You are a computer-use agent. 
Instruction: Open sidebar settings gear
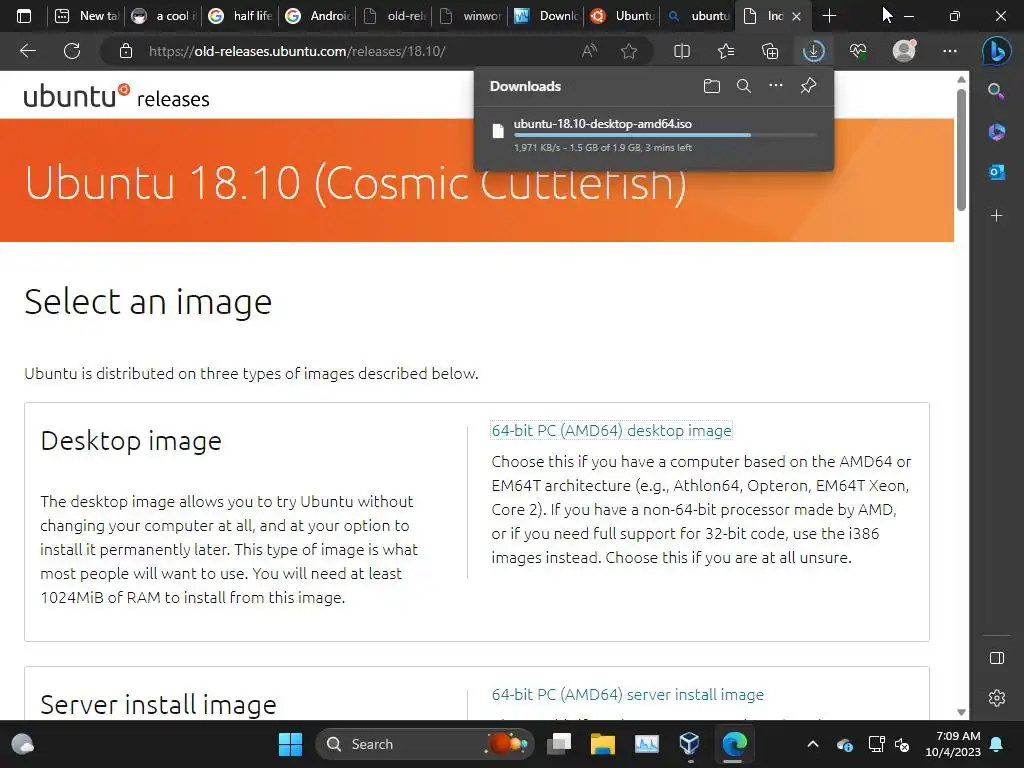997,697
